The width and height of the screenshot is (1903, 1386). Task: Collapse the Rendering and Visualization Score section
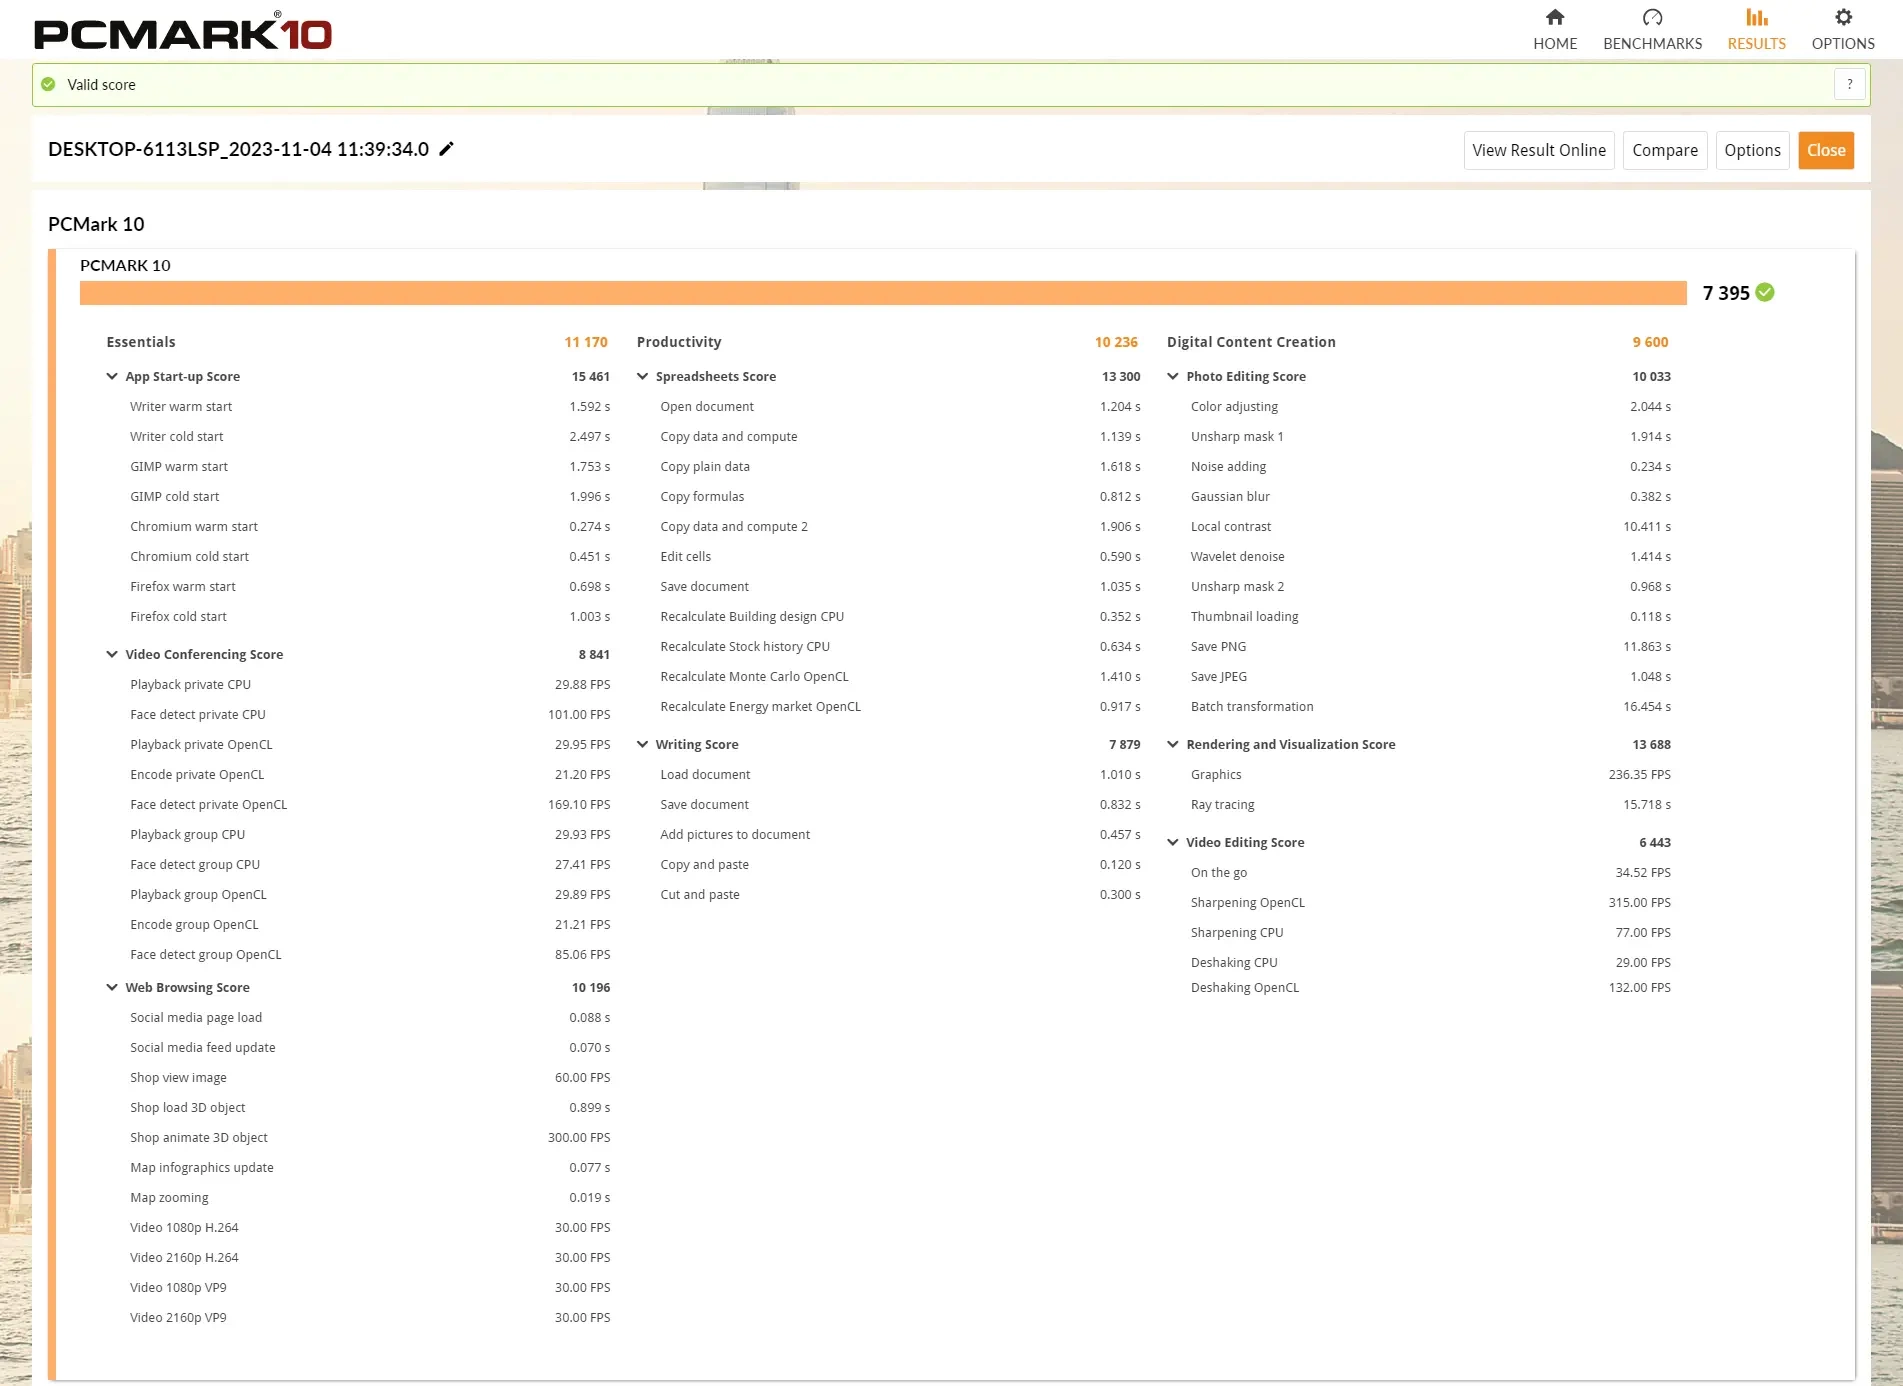pos(1173,745)
